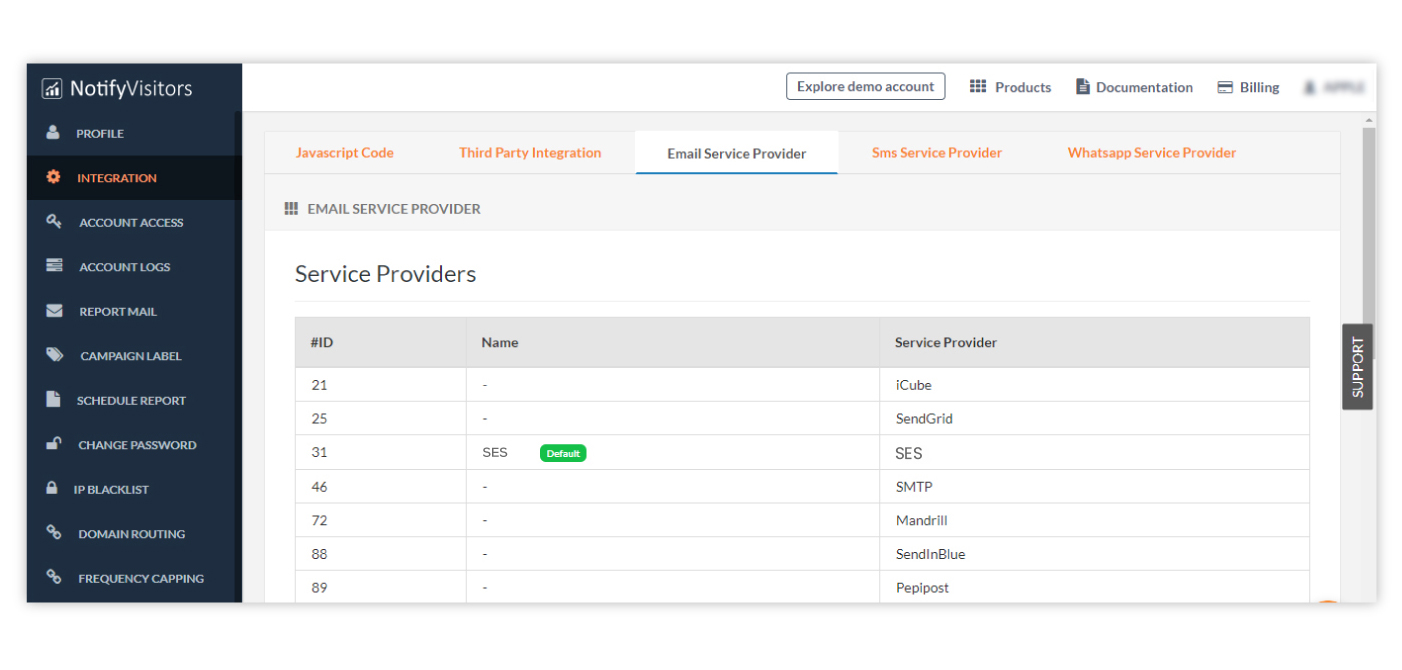Click ID 46 in the table
Screen dimensions: 1402x670
click(319, 487)
